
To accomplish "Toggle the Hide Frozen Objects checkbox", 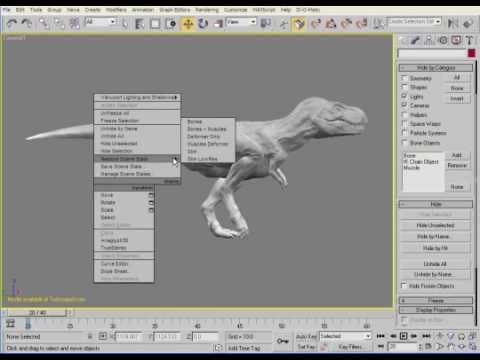I will pos(404,286).
